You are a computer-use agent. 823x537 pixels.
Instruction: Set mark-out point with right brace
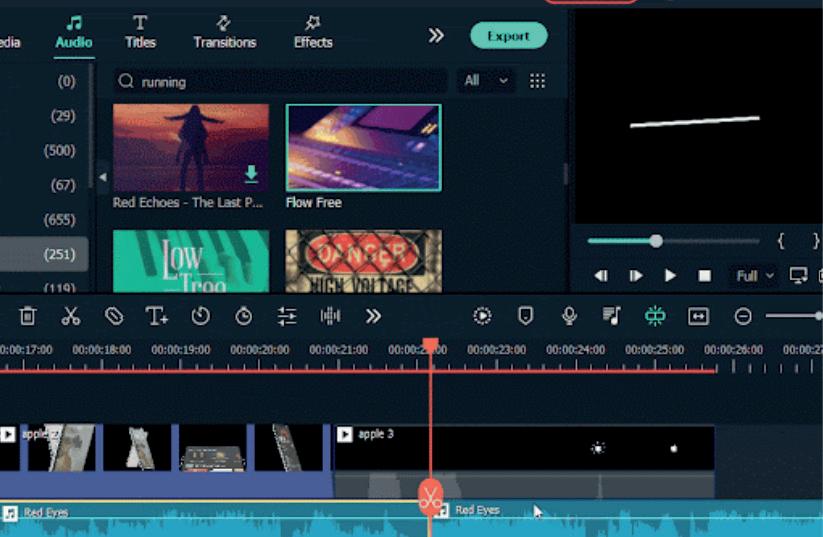pos(816,241)
